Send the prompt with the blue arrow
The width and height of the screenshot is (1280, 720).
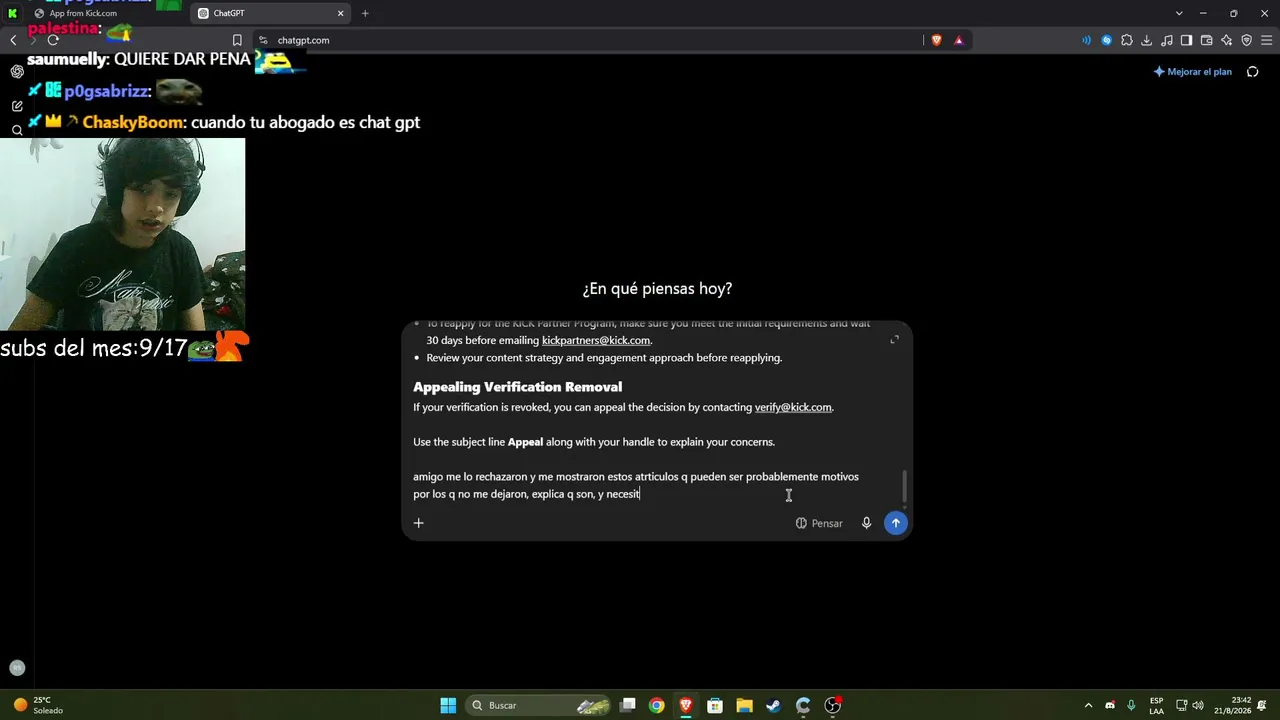click(x=895, y=523)
